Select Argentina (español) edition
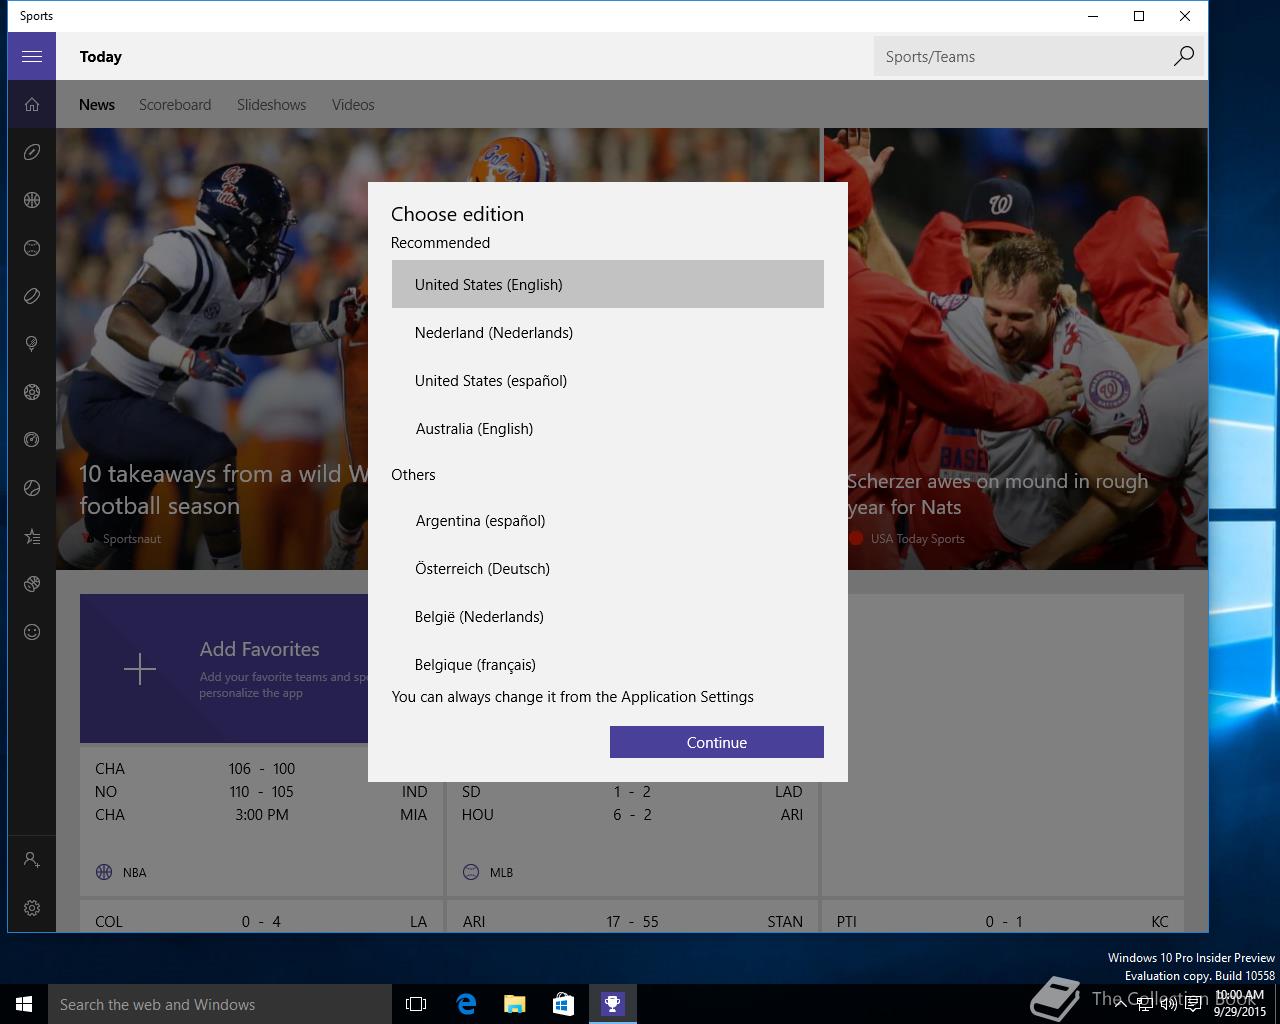The width and height of the screenshot is (1280, 1024). (608, 520)
